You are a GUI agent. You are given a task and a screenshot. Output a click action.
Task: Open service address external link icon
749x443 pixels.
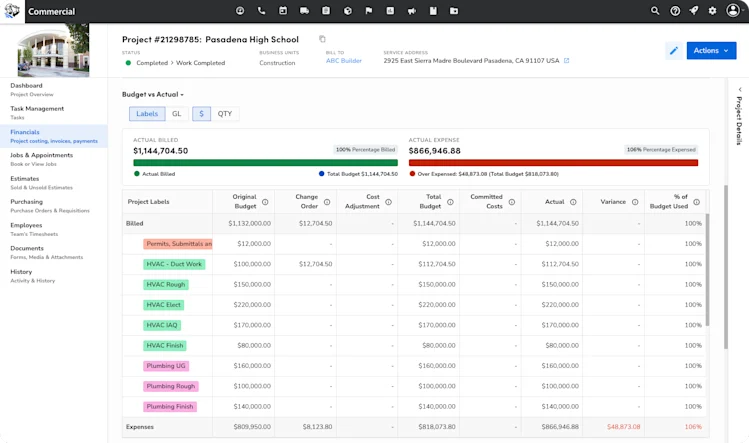[x=567, y=61]
